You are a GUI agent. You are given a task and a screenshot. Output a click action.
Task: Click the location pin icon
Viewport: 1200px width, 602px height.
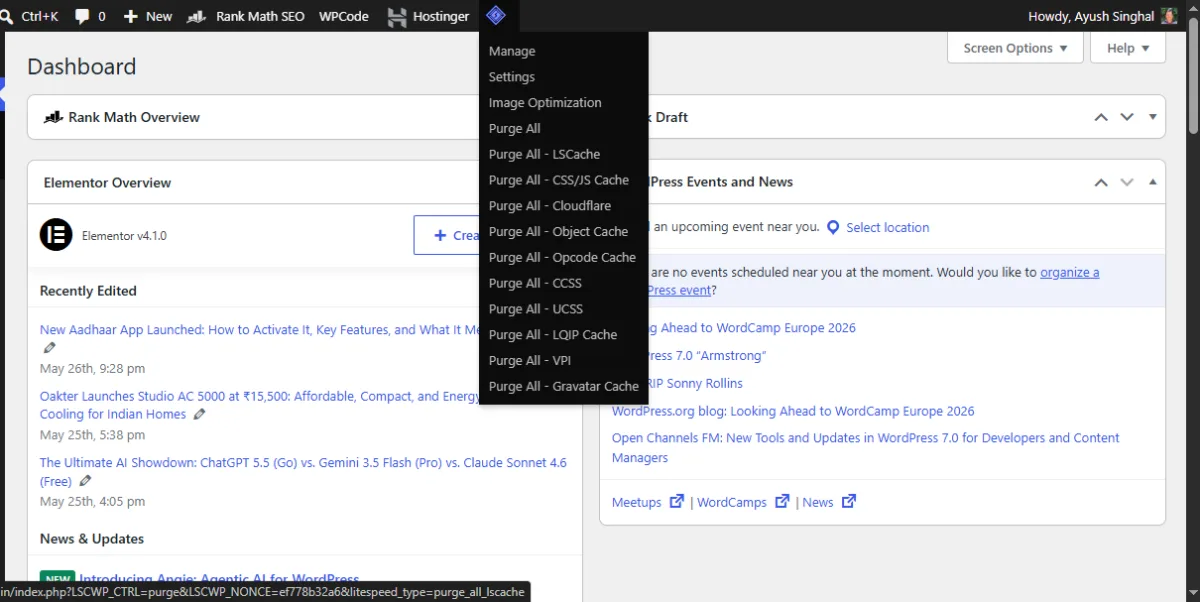pyautogui.click(x=833, y=227)
